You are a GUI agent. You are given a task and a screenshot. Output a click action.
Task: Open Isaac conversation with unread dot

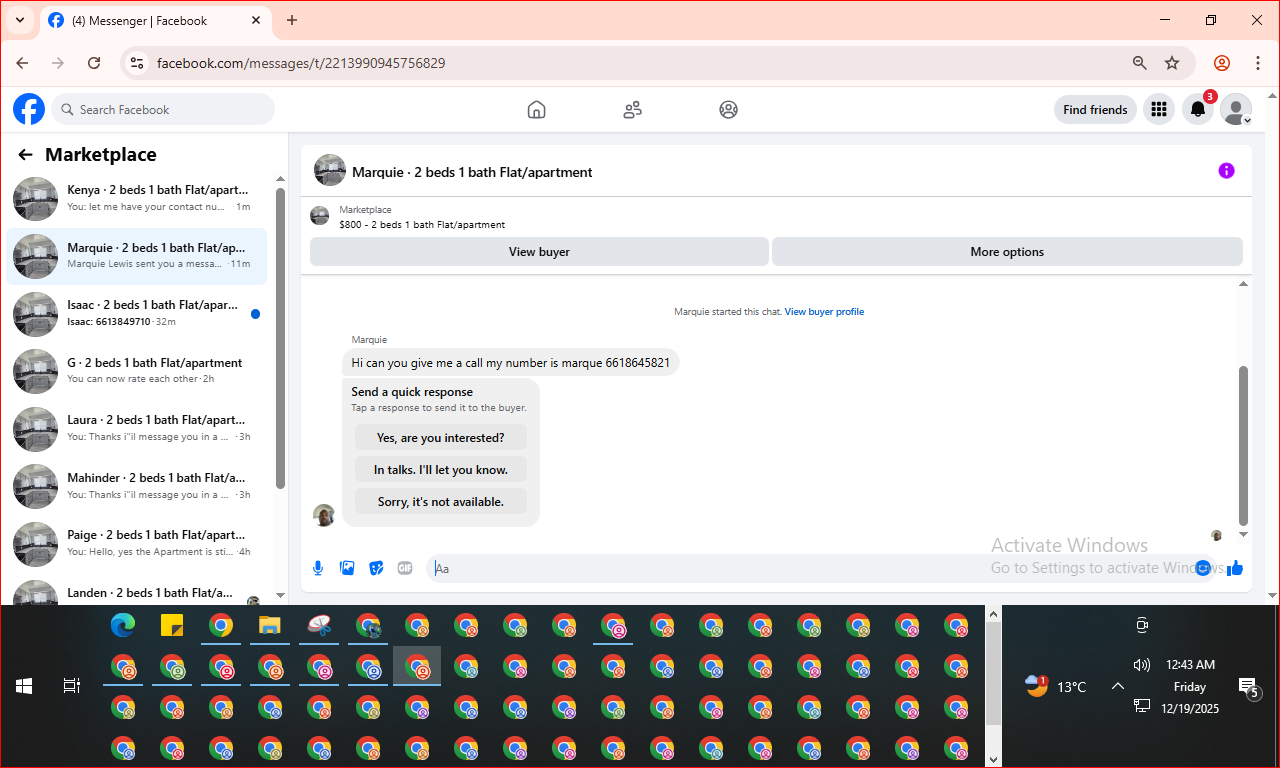pyautogui.click(x=137, y=313)
